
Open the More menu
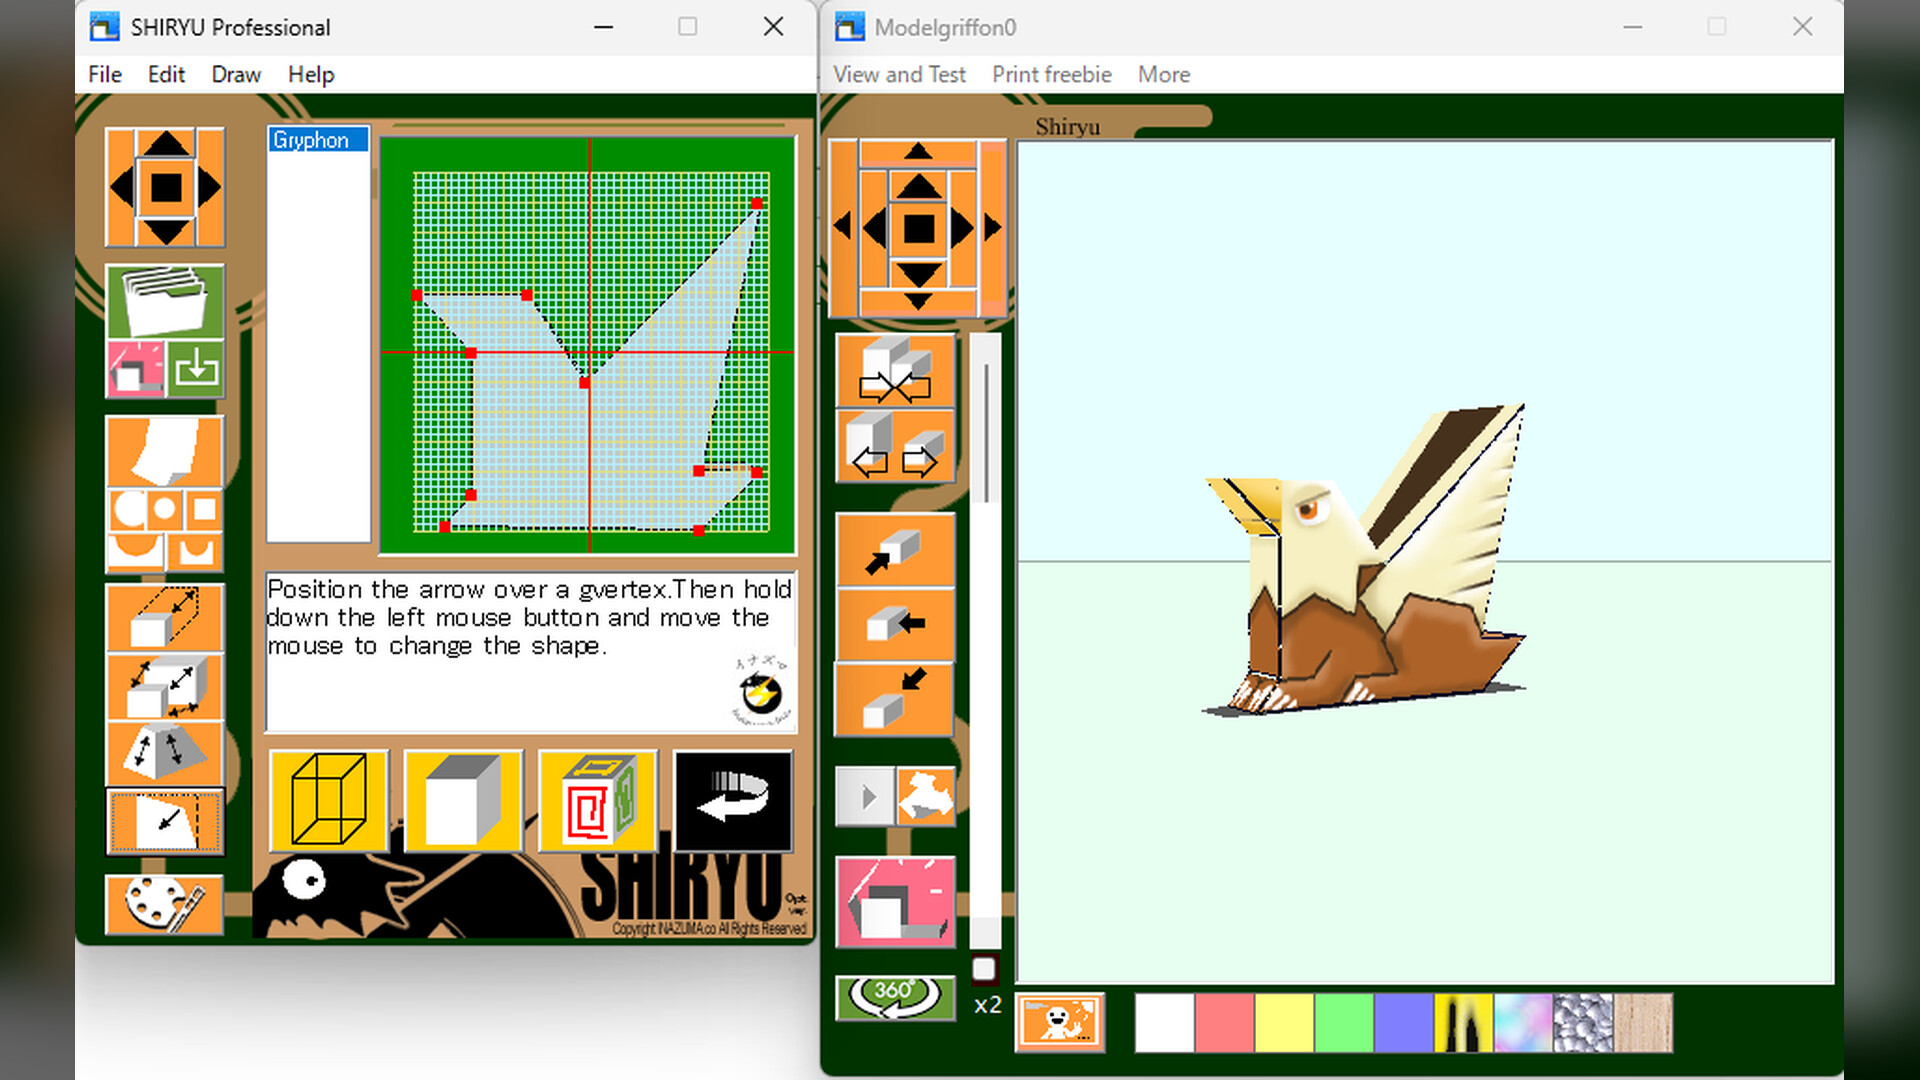[1164, 74]
